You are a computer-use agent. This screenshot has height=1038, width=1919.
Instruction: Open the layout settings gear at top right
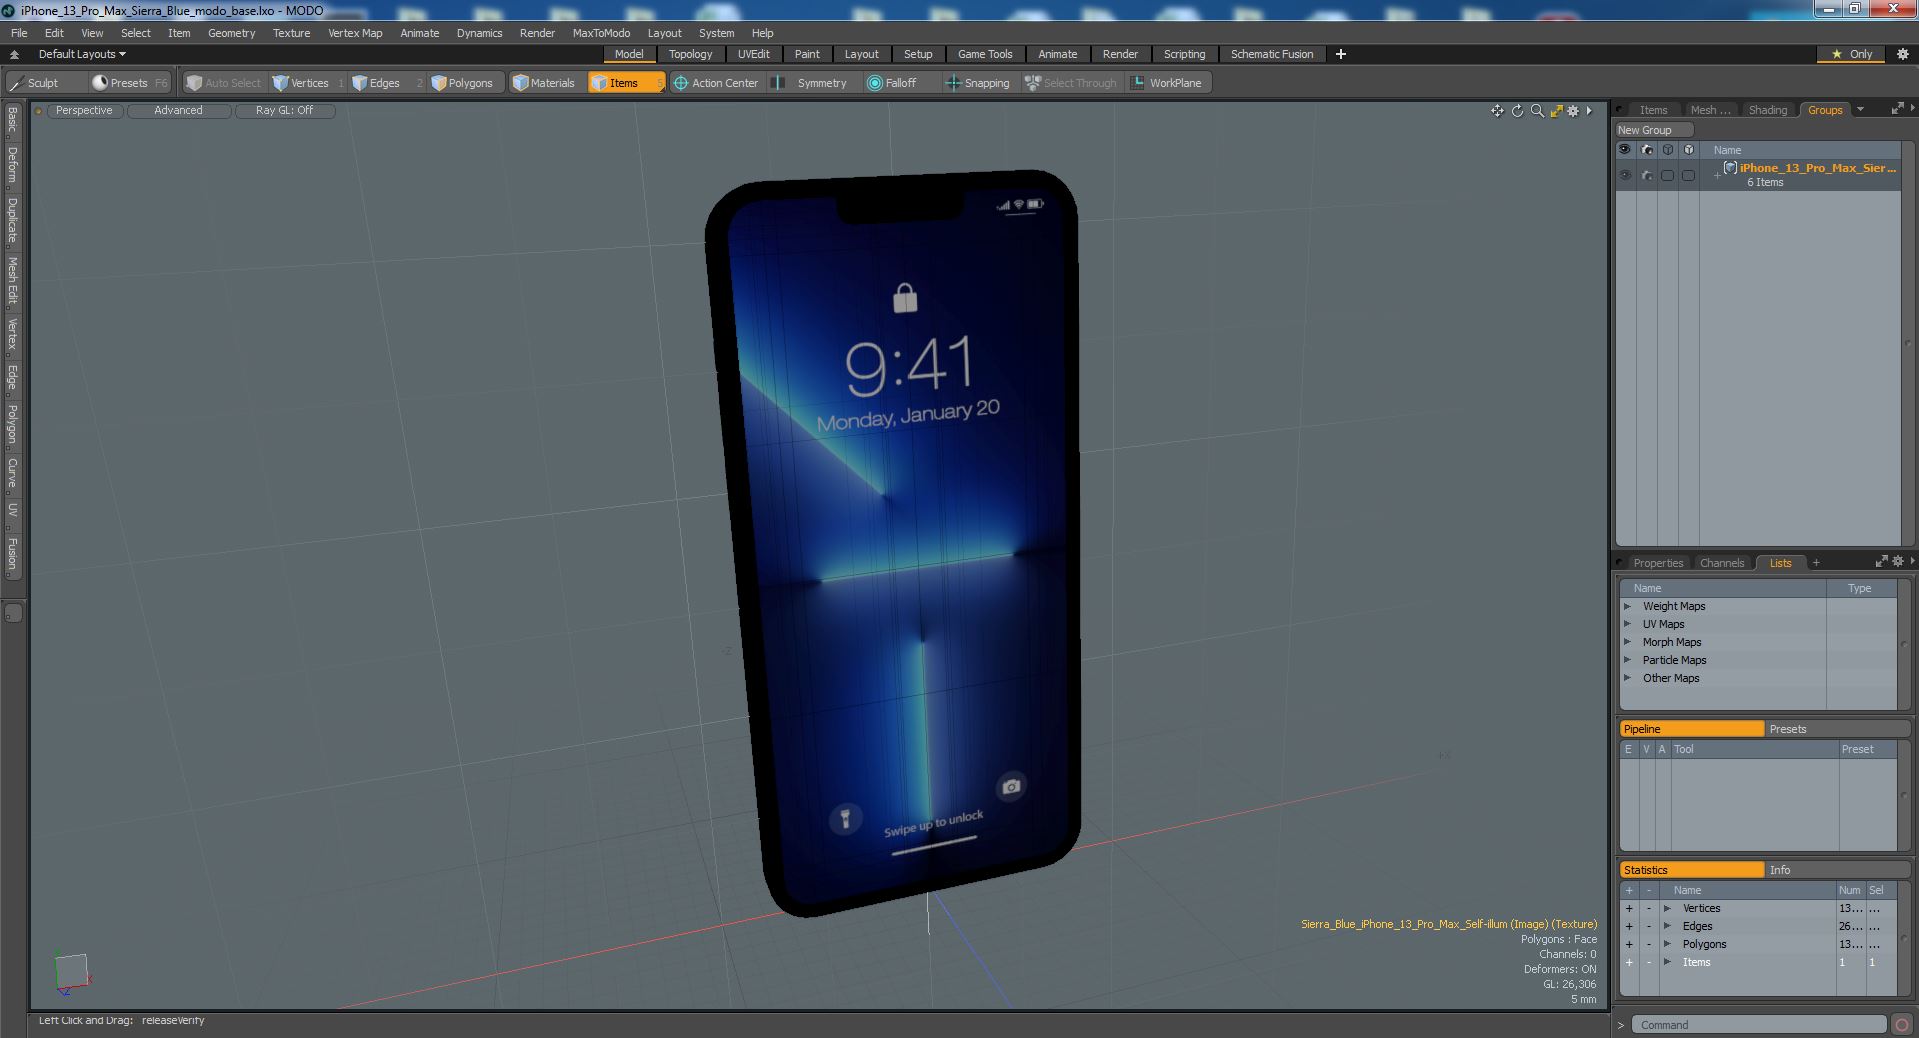(x=1903, y=54)
